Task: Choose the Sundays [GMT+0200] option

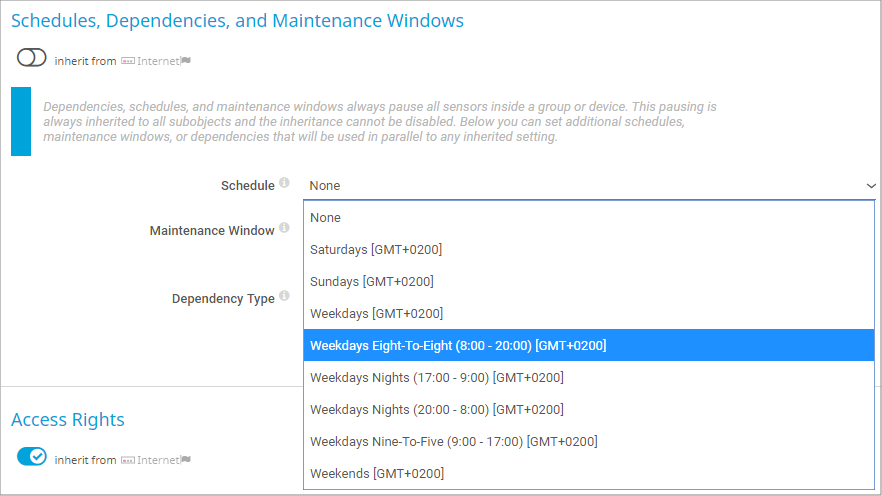Action: pos(372,282)
